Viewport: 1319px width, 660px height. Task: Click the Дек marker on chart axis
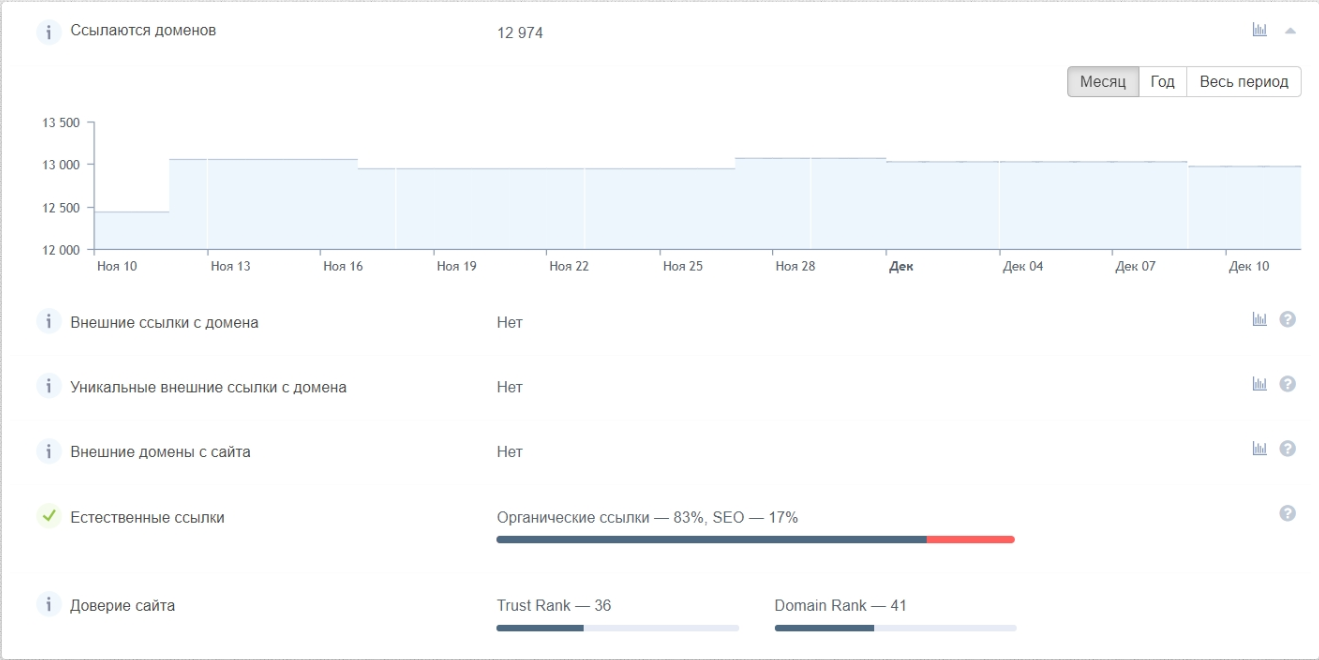pyautogui.click(x=901, y=267)
